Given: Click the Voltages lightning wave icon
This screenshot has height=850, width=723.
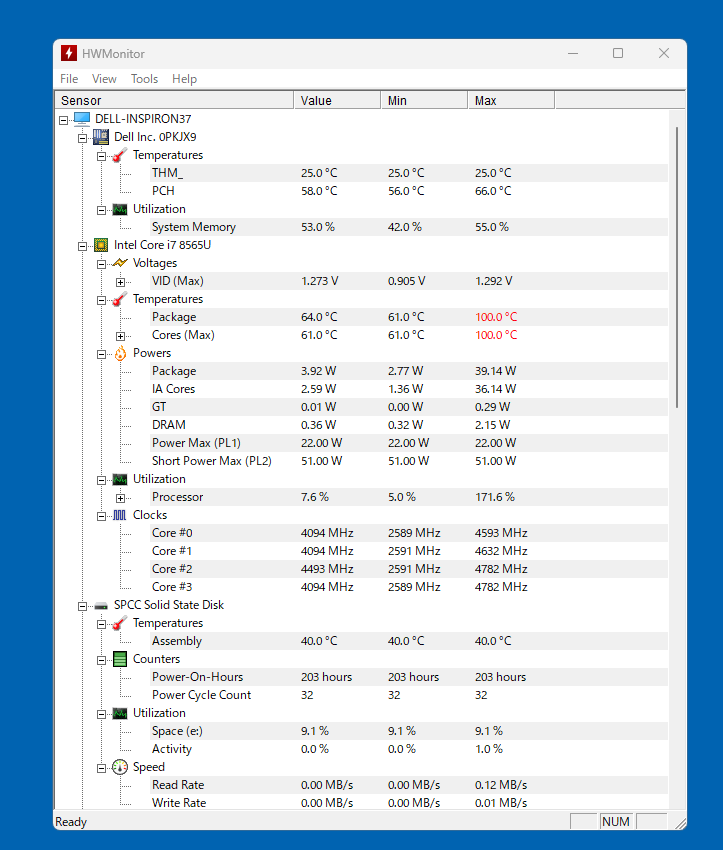Looking at the screenshot, I should point(120,263).
